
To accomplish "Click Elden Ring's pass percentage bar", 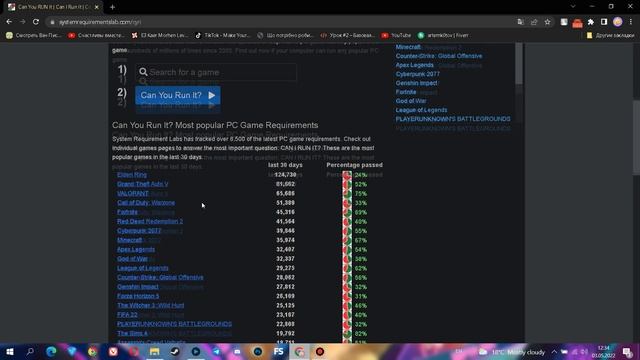I will (x=347, y=175).
